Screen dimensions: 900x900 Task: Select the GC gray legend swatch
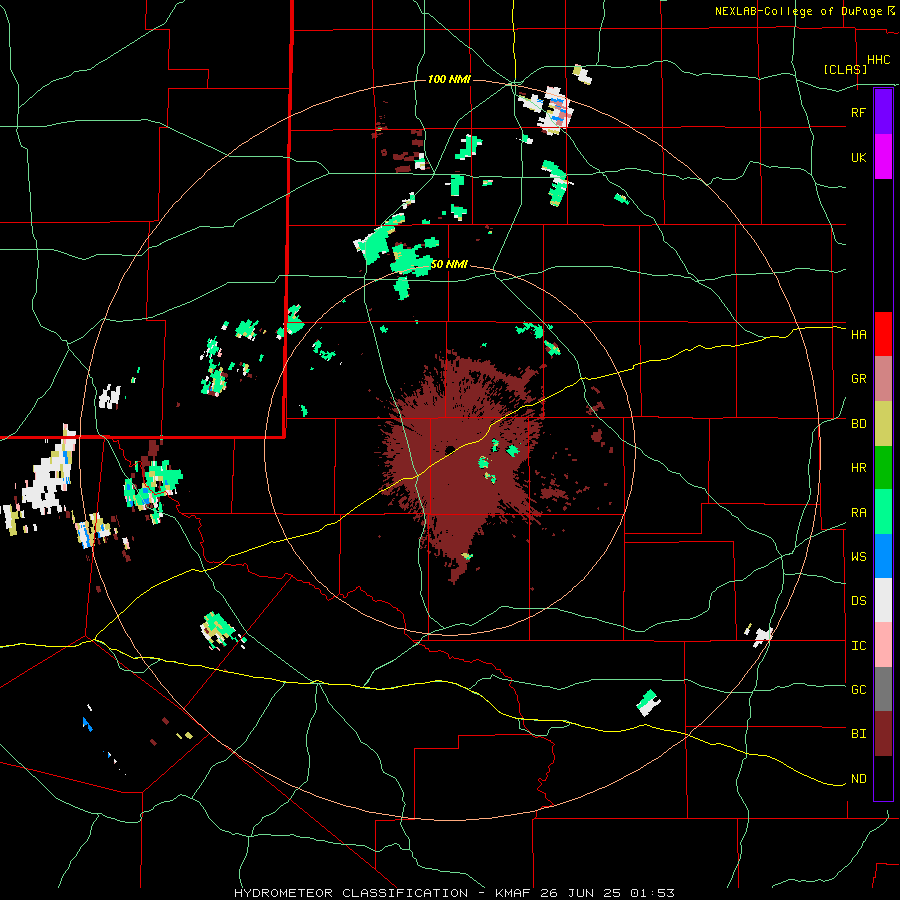pyautogui.click(x=883, y=689)
